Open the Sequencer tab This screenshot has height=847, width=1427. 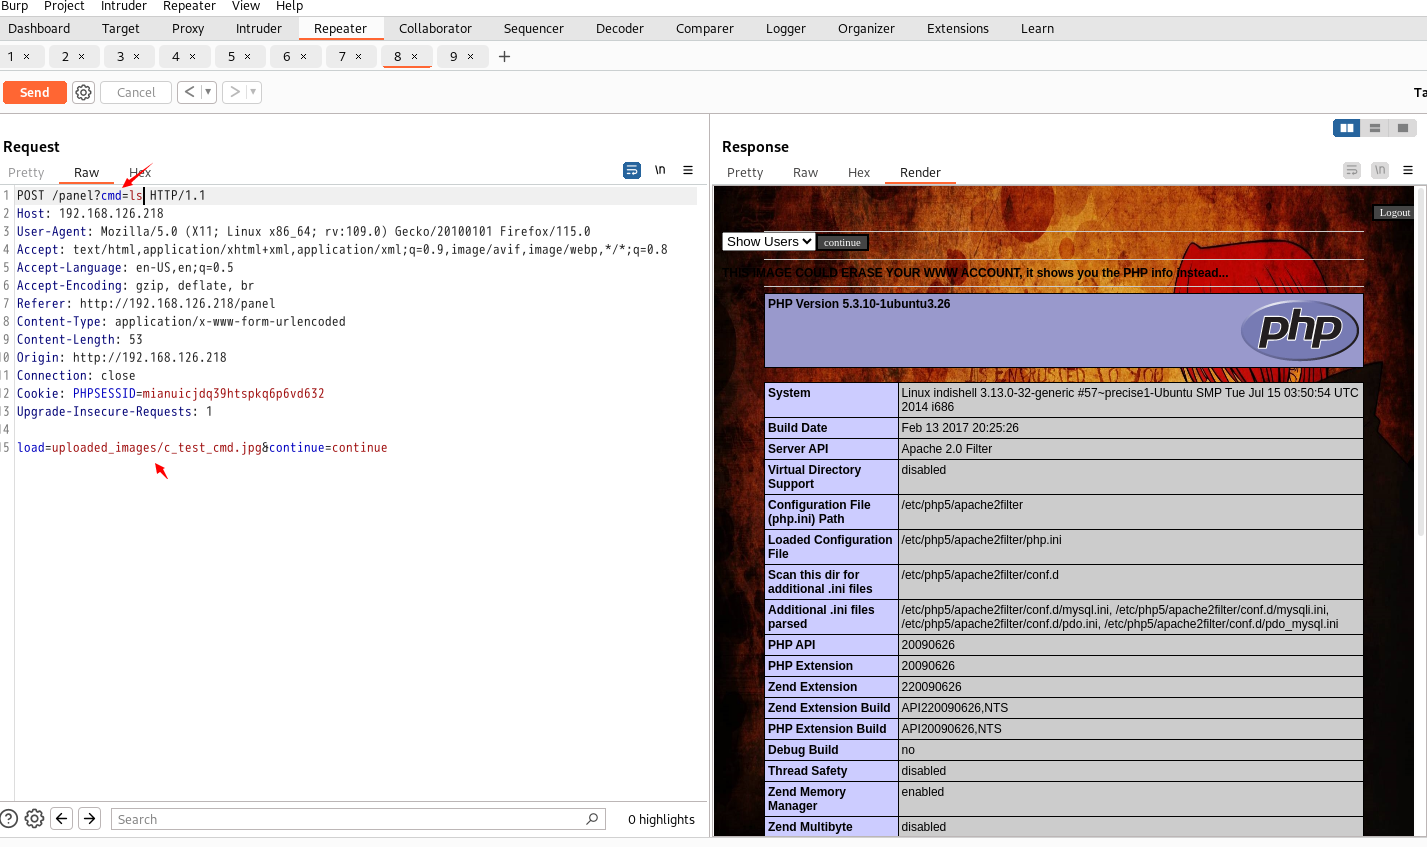[x=534, y=28]
